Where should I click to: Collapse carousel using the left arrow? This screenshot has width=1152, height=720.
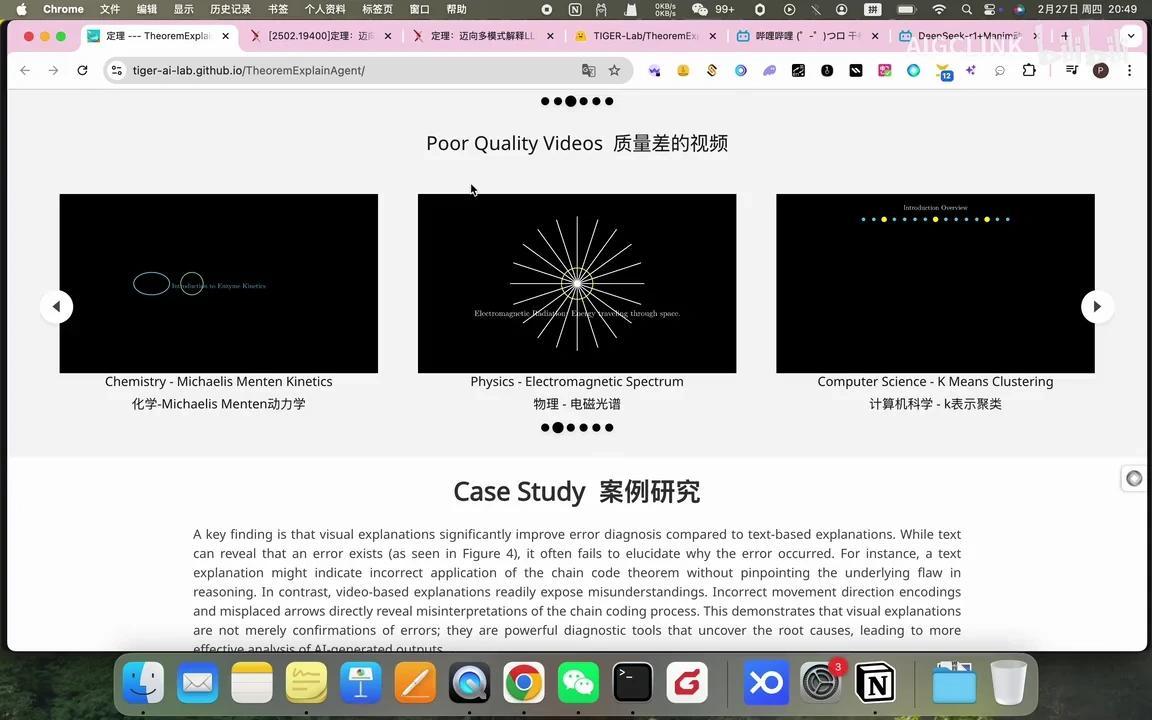[x=57, y=306]
